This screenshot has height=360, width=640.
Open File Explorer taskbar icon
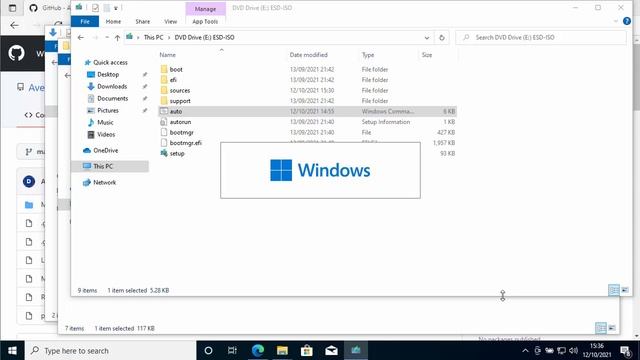pyautogui.click(x=282, y=351)
